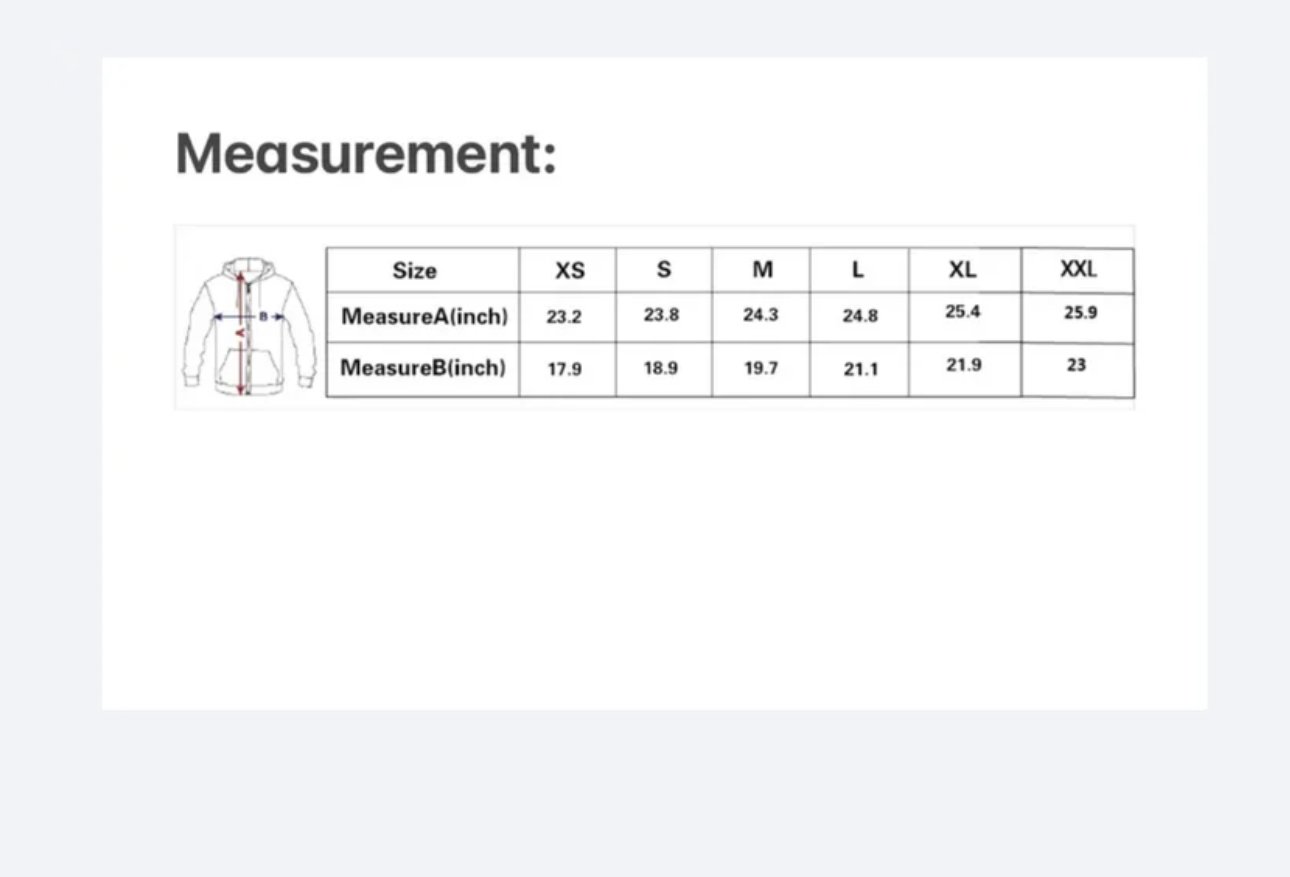The height and width of the screenshot is (877, 1290).
Task: Select the 23.2 value cell
Action: pyautogui.click(x=564, y=317)
